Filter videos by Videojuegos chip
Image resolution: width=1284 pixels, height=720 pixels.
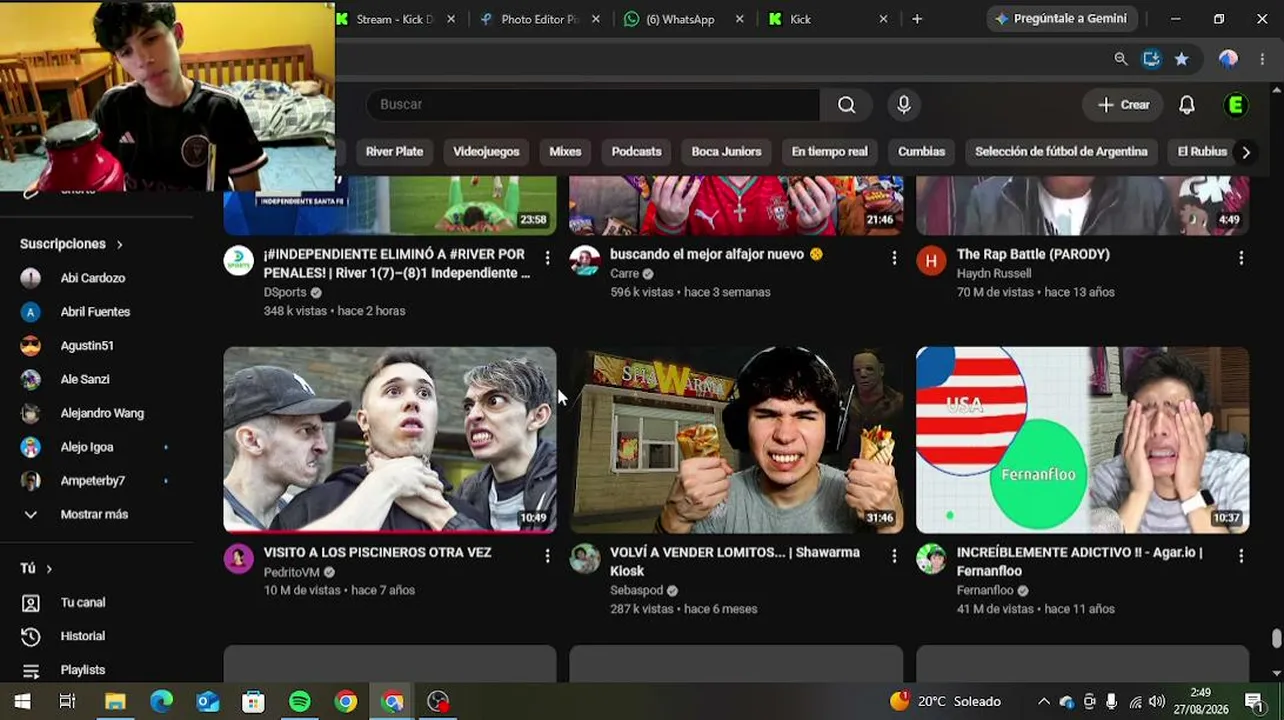[x=486, y=152]
